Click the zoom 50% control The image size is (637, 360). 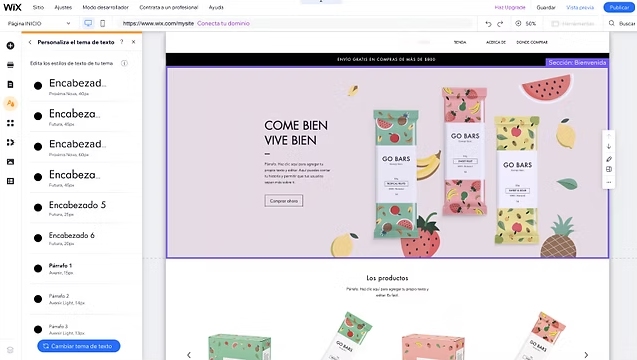526,24
